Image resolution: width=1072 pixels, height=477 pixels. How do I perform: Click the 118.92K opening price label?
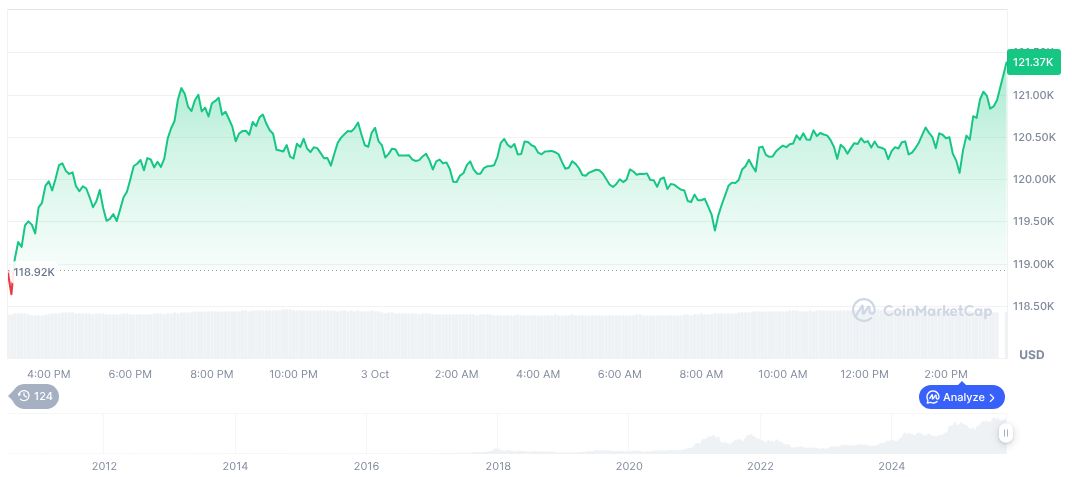34,272
